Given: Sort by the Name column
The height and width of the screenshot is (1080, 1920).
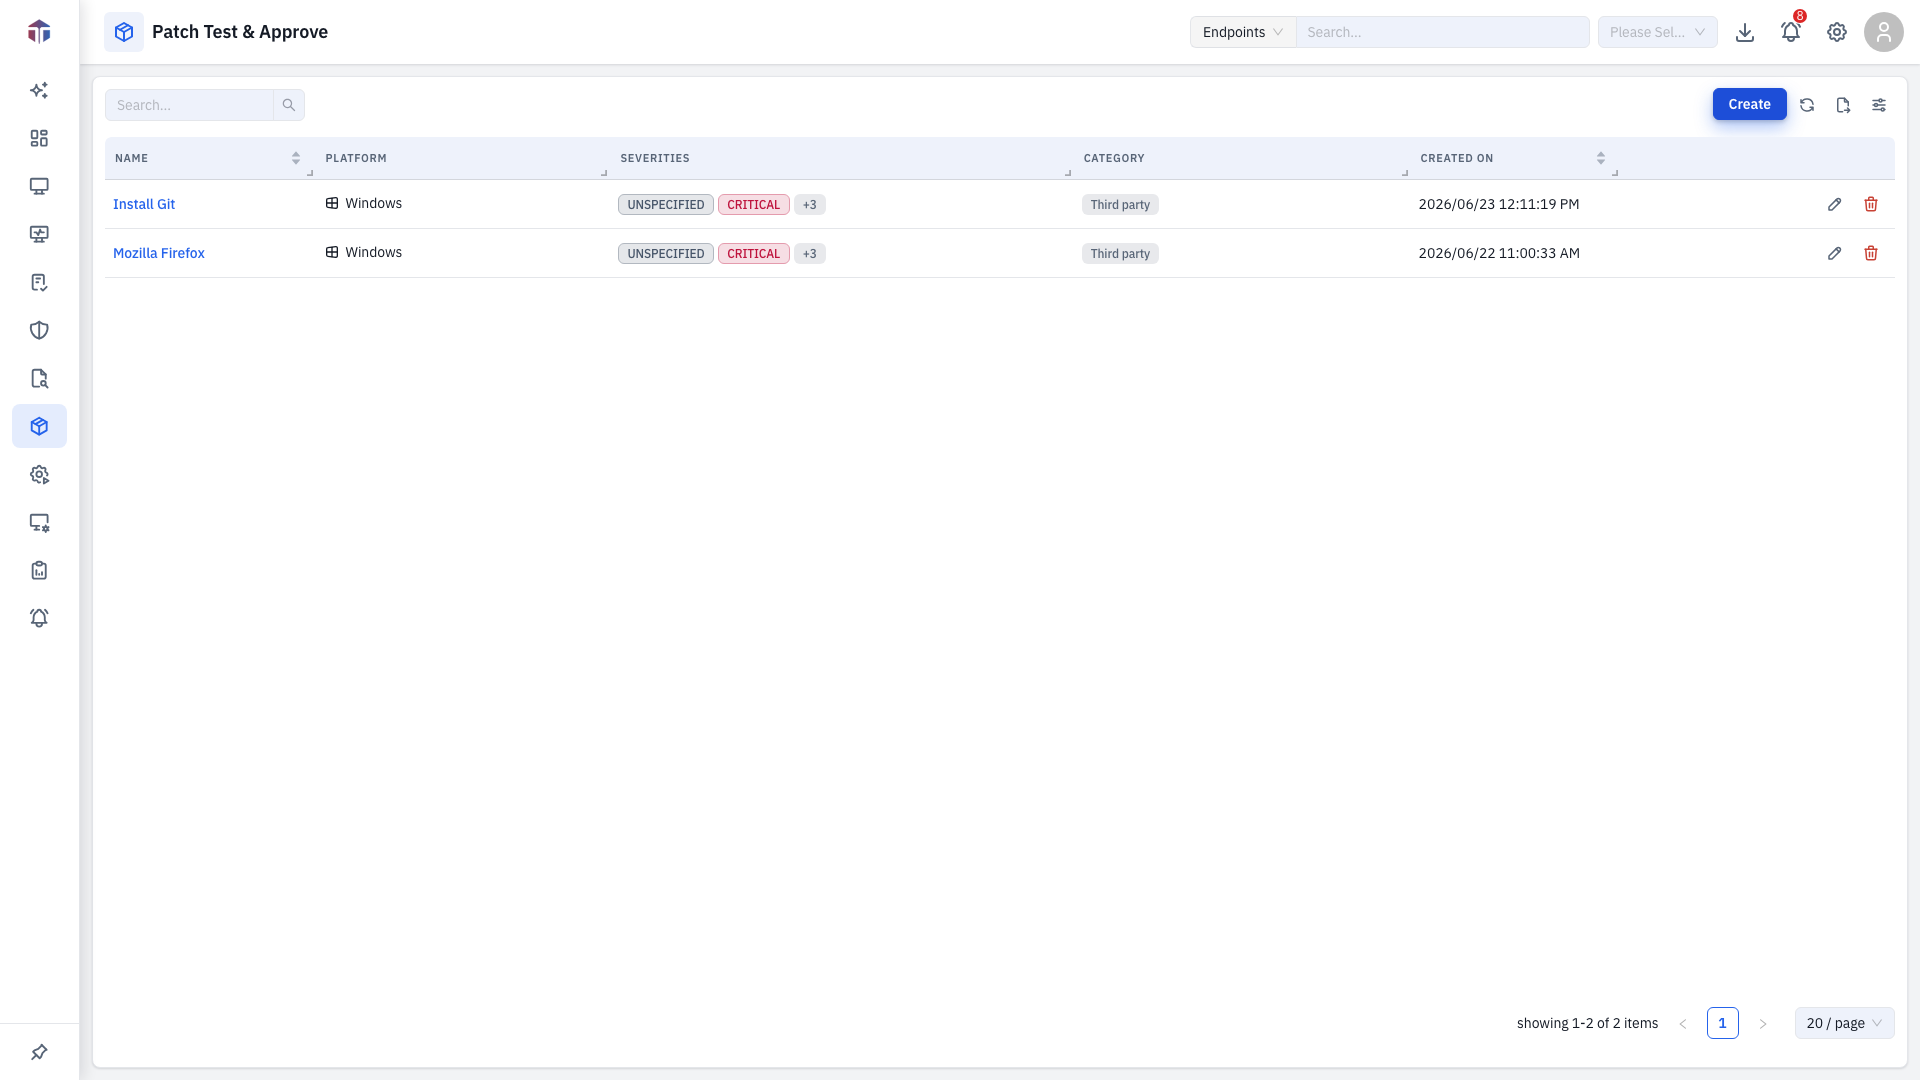Looking at the screenshot, I should (296, 158).
